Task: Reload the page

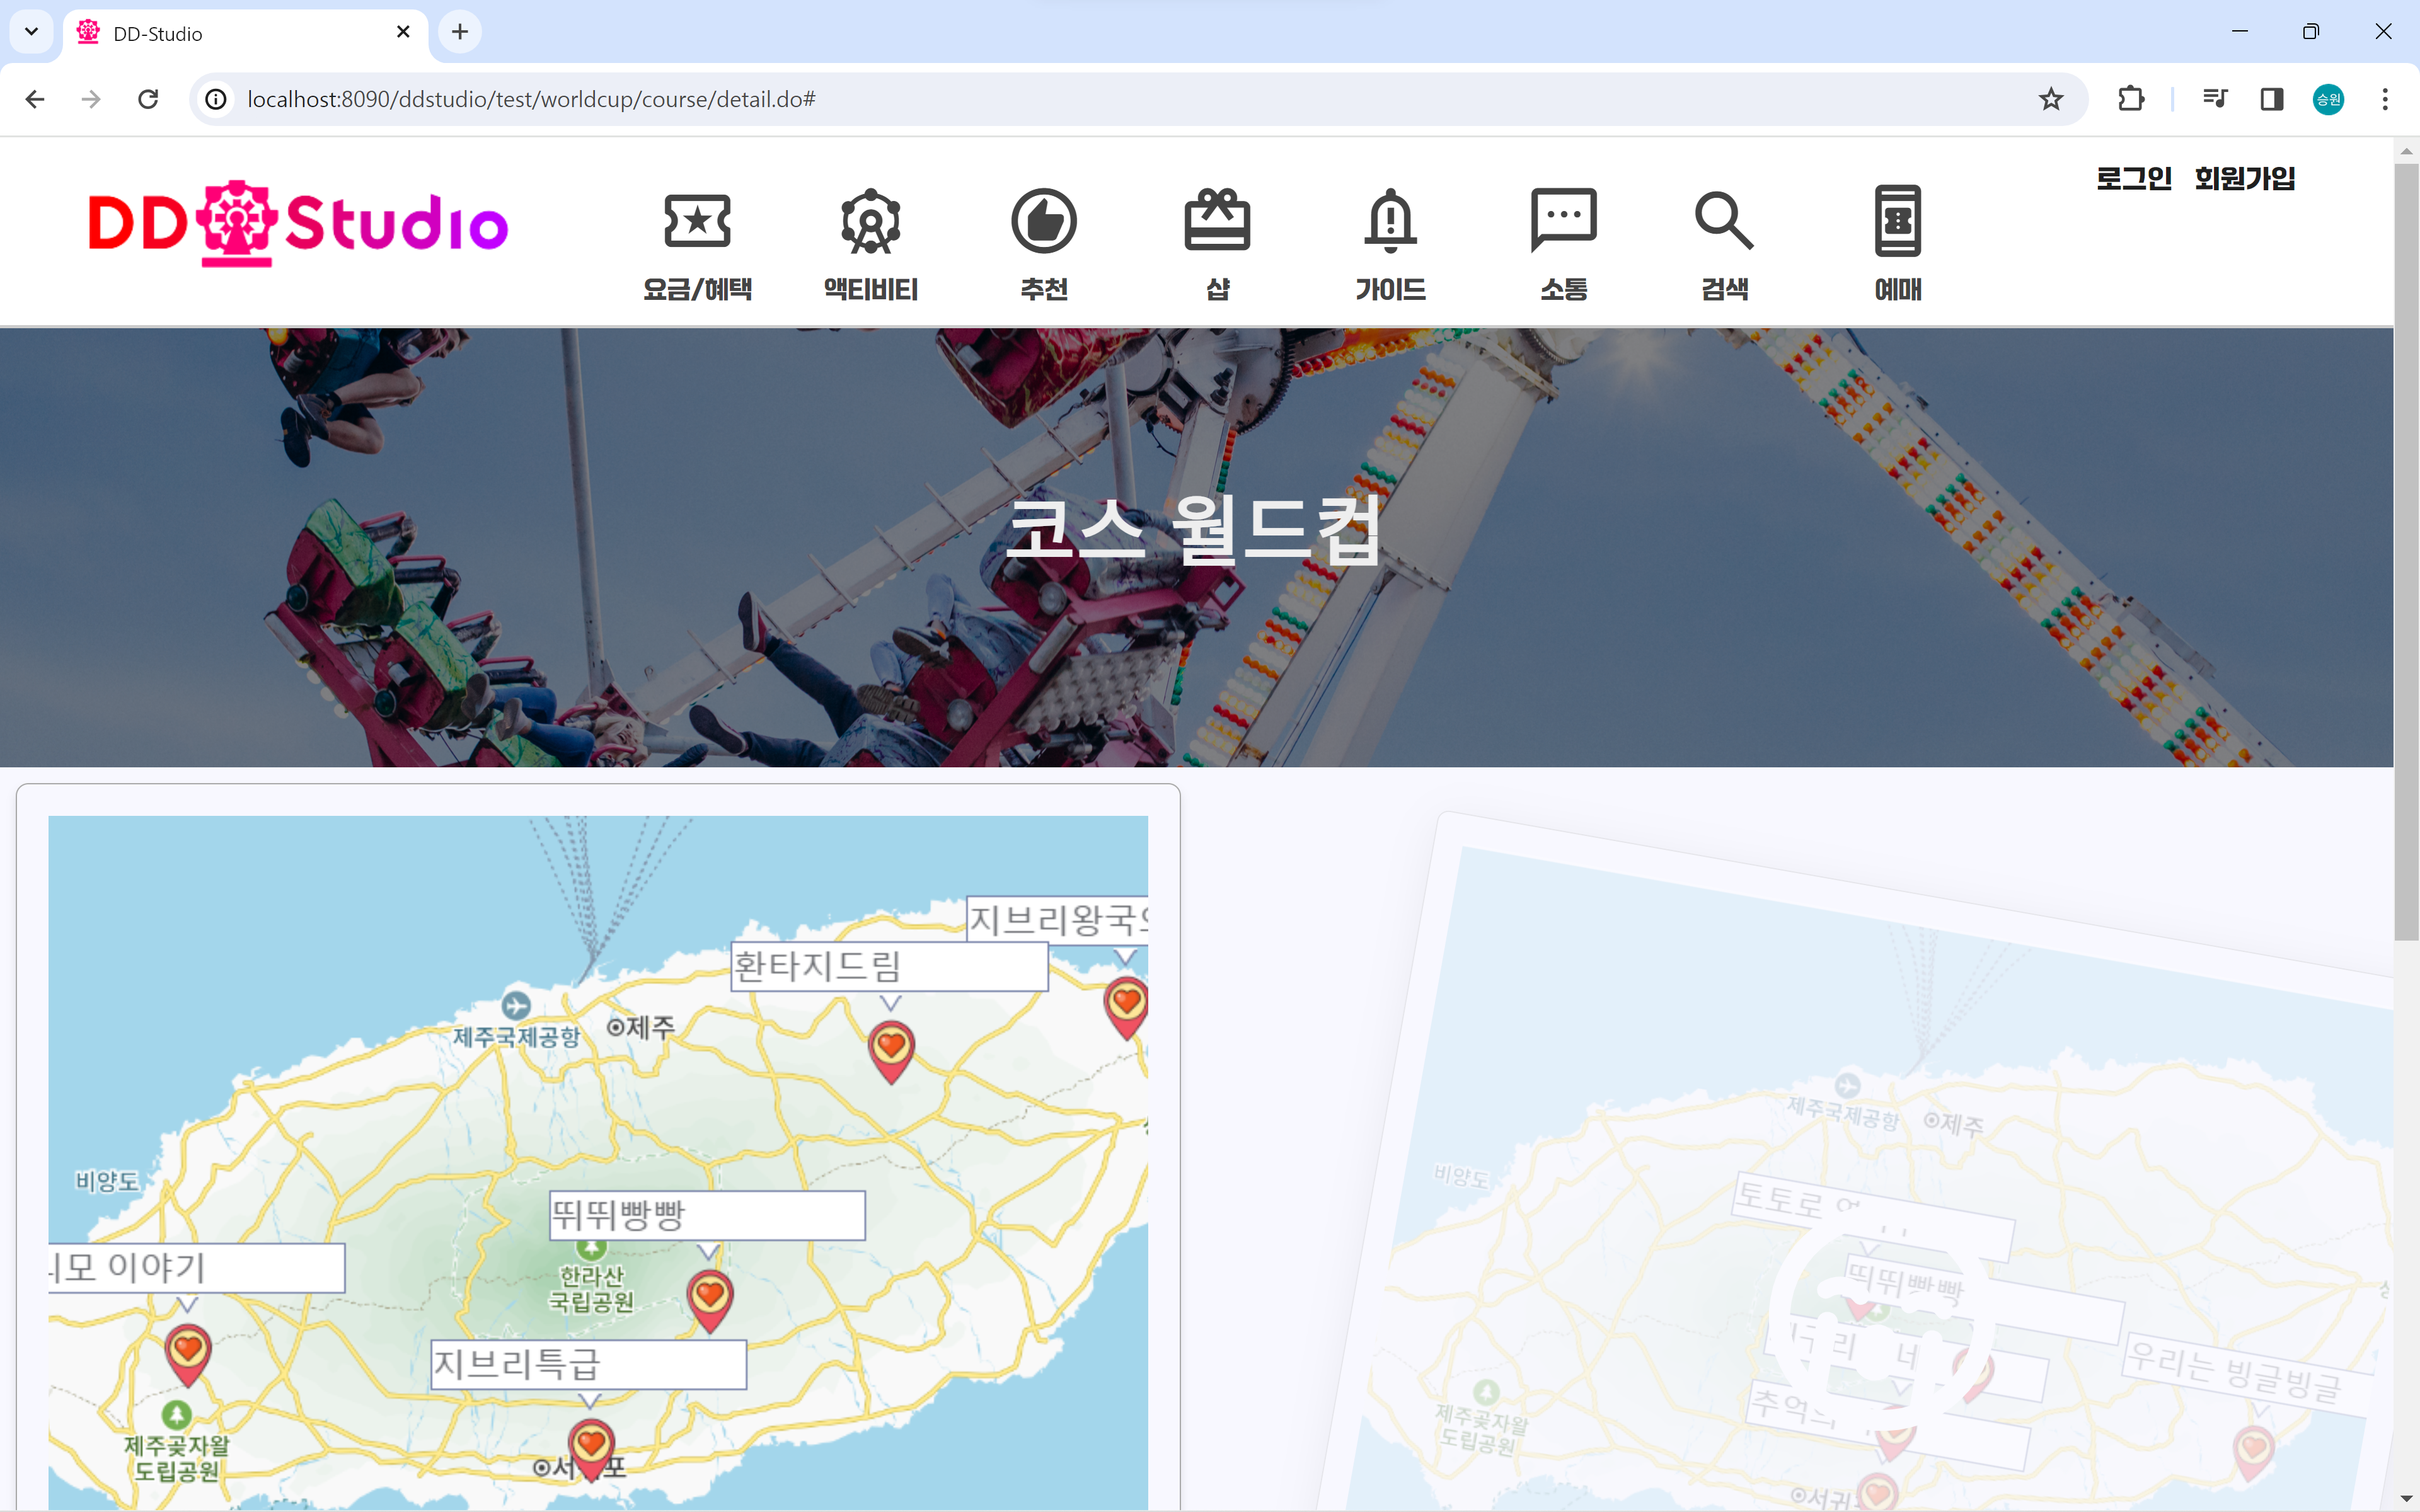Action: click(x=148, y=99)
